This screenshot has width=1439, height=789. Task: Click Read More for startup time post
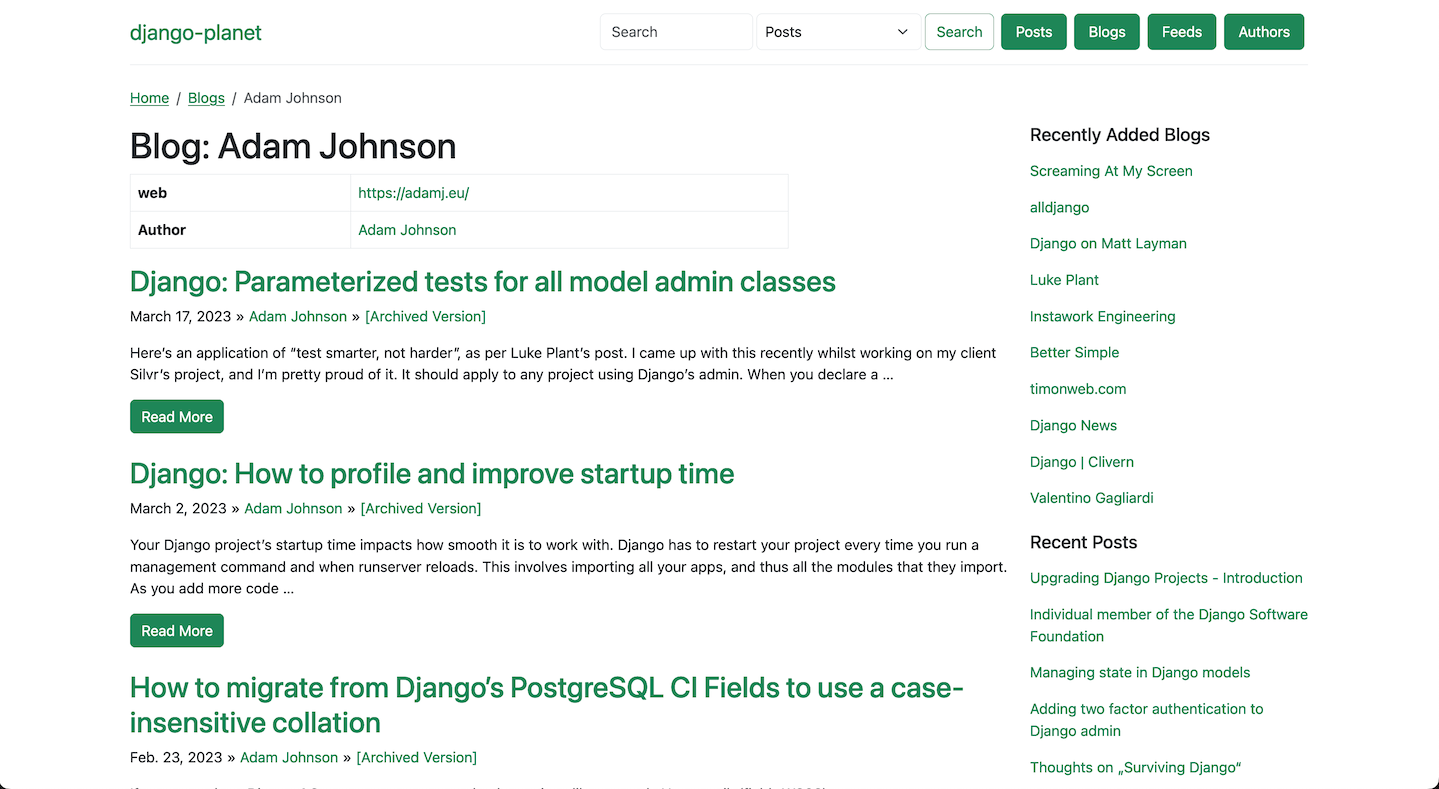tap(177, 631)
